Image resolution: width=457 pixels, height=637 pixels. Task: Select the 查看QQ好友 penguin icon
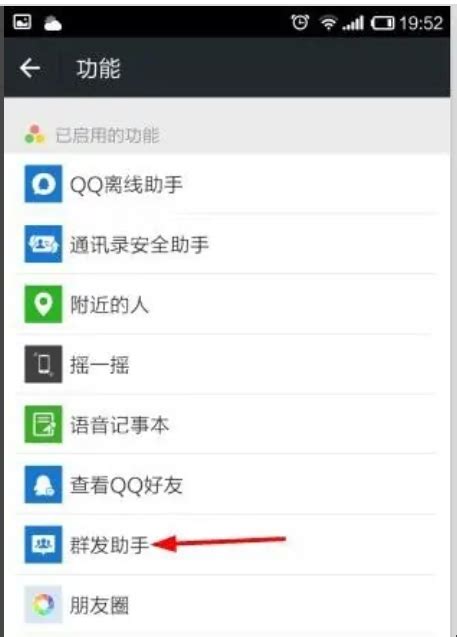(43, 484)
